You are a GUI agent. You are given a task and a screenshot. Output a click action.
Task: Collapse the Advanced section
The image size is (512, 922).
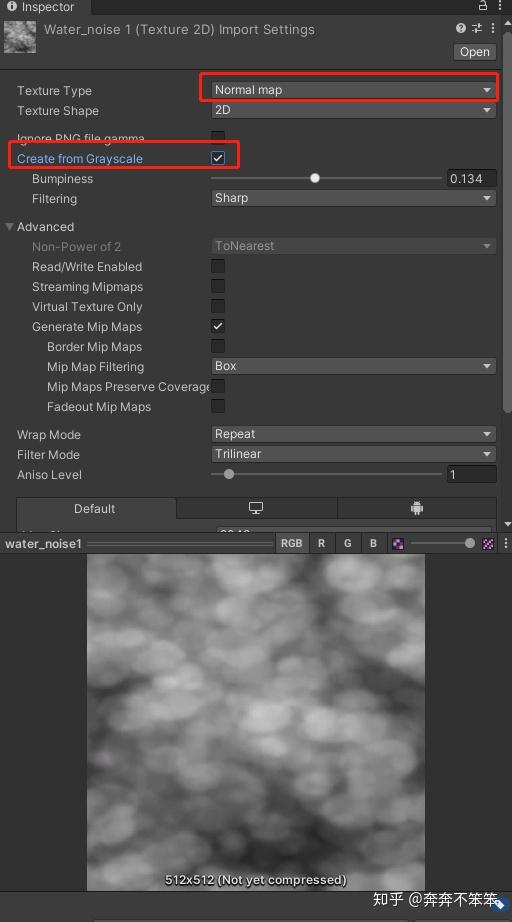click(9, 226)
